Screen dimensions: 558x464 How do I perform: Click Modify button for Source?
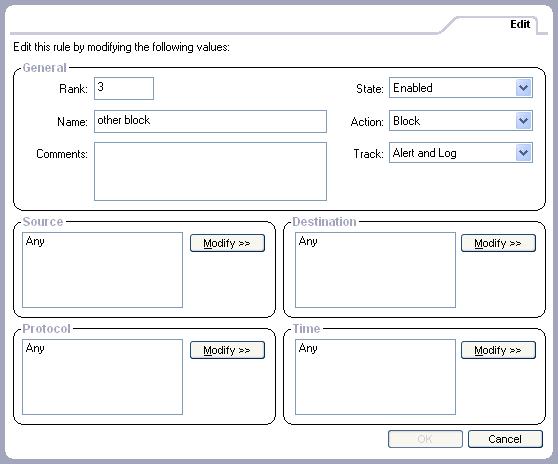pos(227,243)
